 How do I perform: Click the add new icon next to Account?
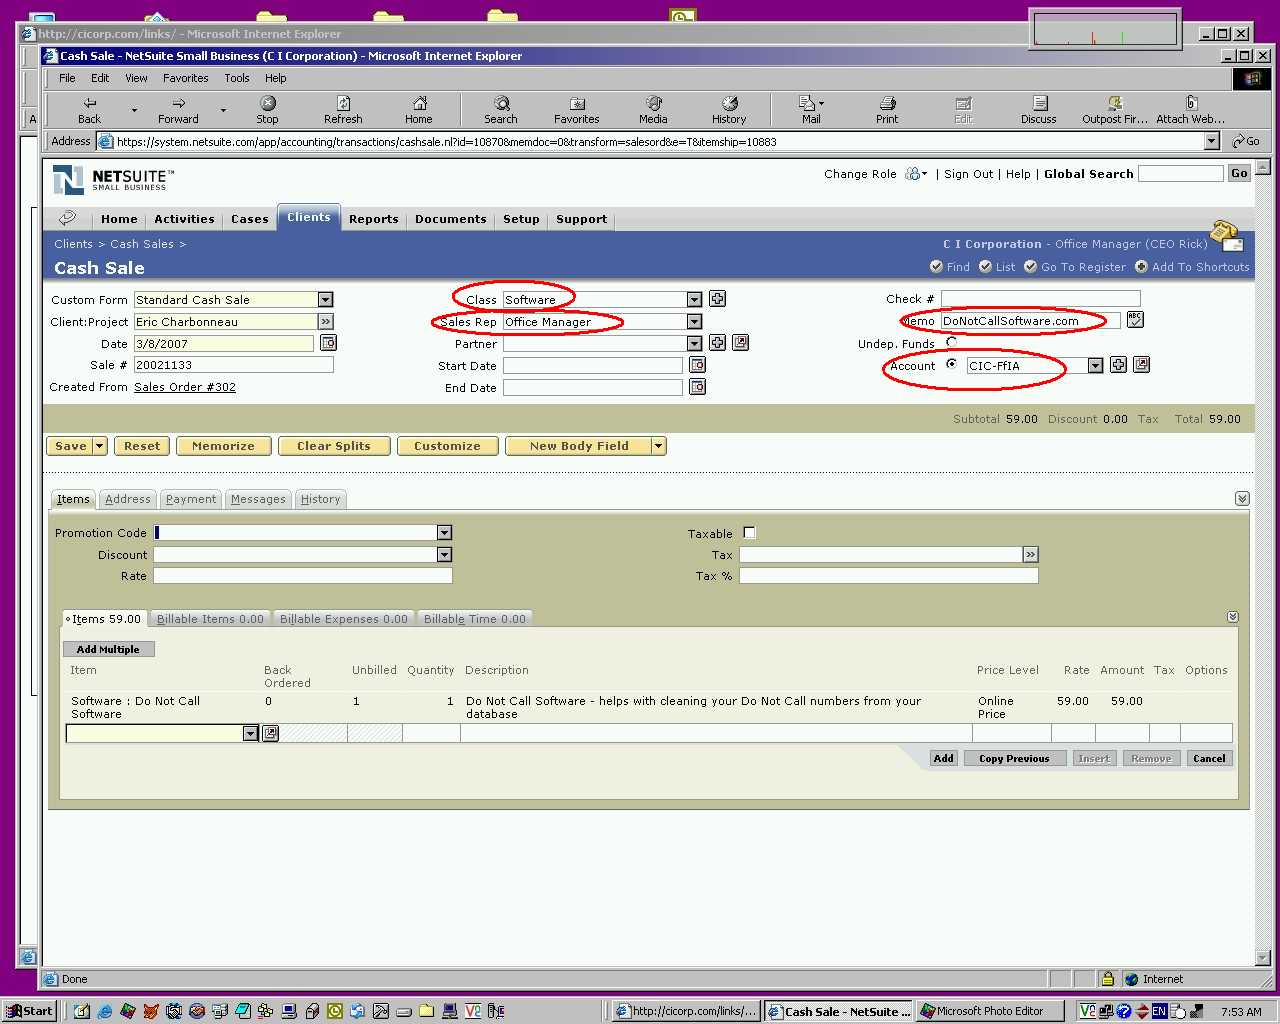click(1118, 365)
